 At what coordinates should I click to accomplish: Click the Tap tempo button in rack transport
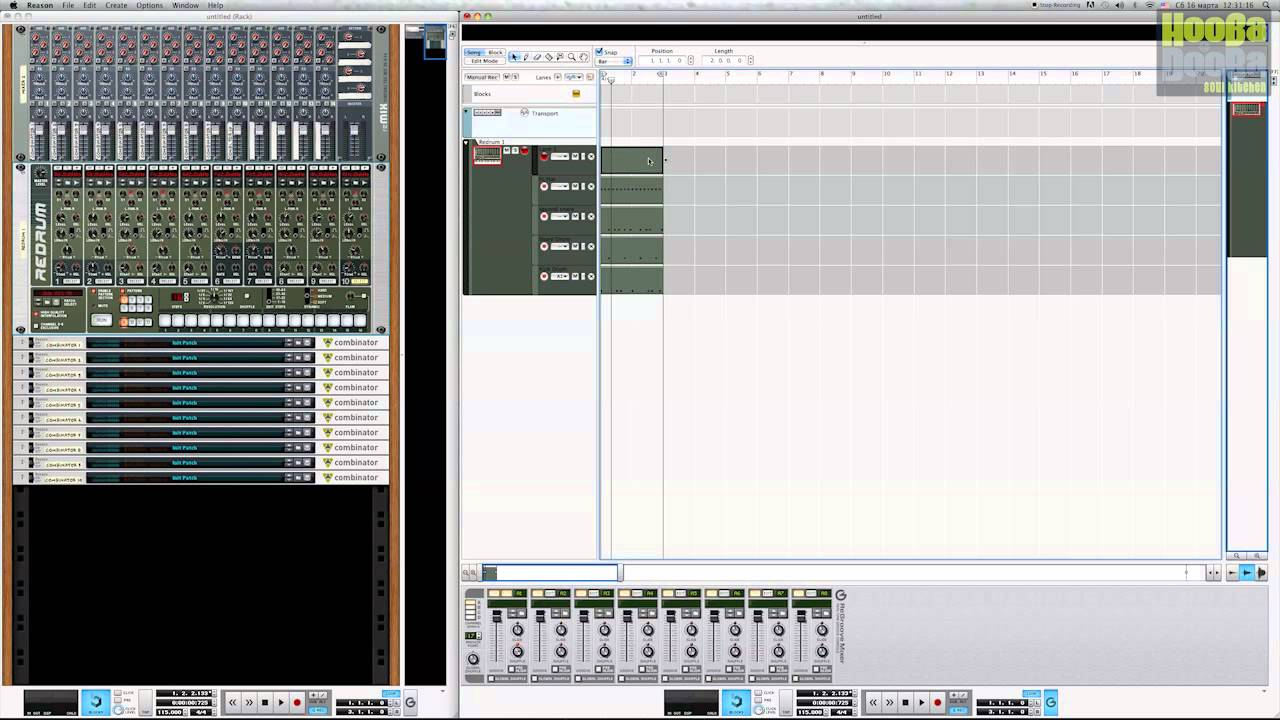point(145,702)
